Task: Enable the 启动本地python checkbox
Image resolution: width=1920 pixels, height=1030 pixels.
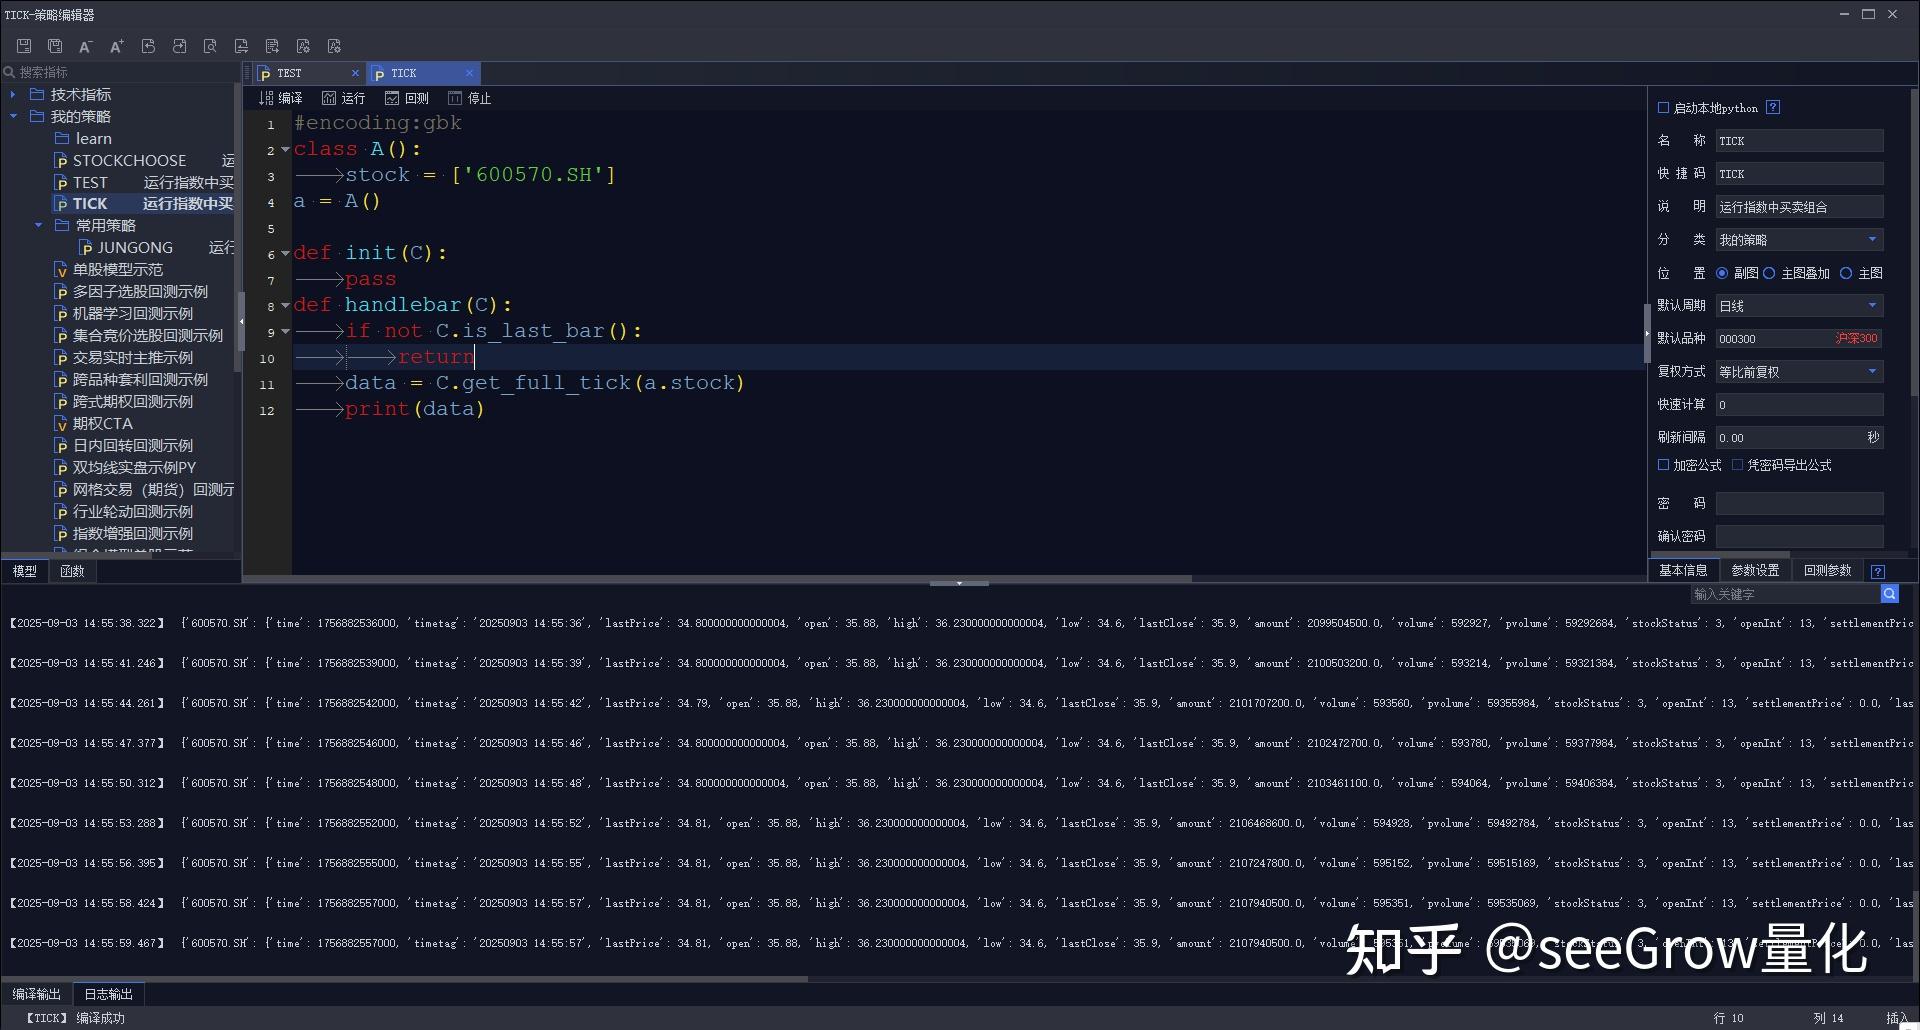Action: [1663, 107]
